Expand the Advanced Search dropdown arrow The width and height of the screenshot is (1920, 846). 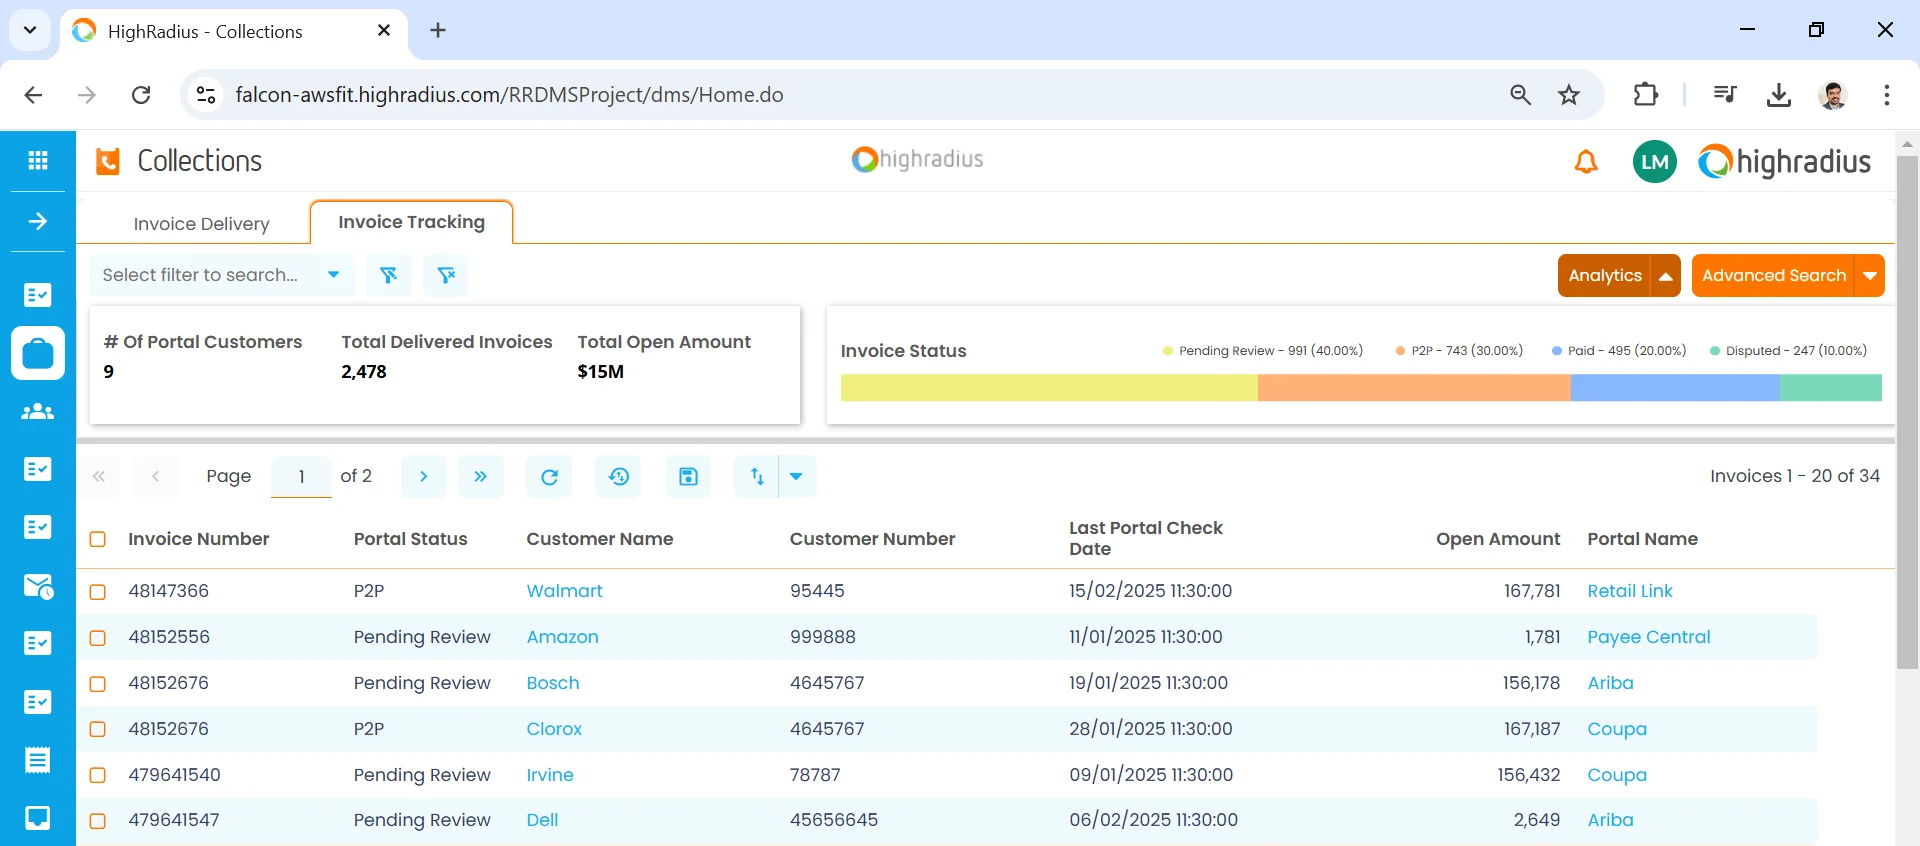pos(1870,276)
